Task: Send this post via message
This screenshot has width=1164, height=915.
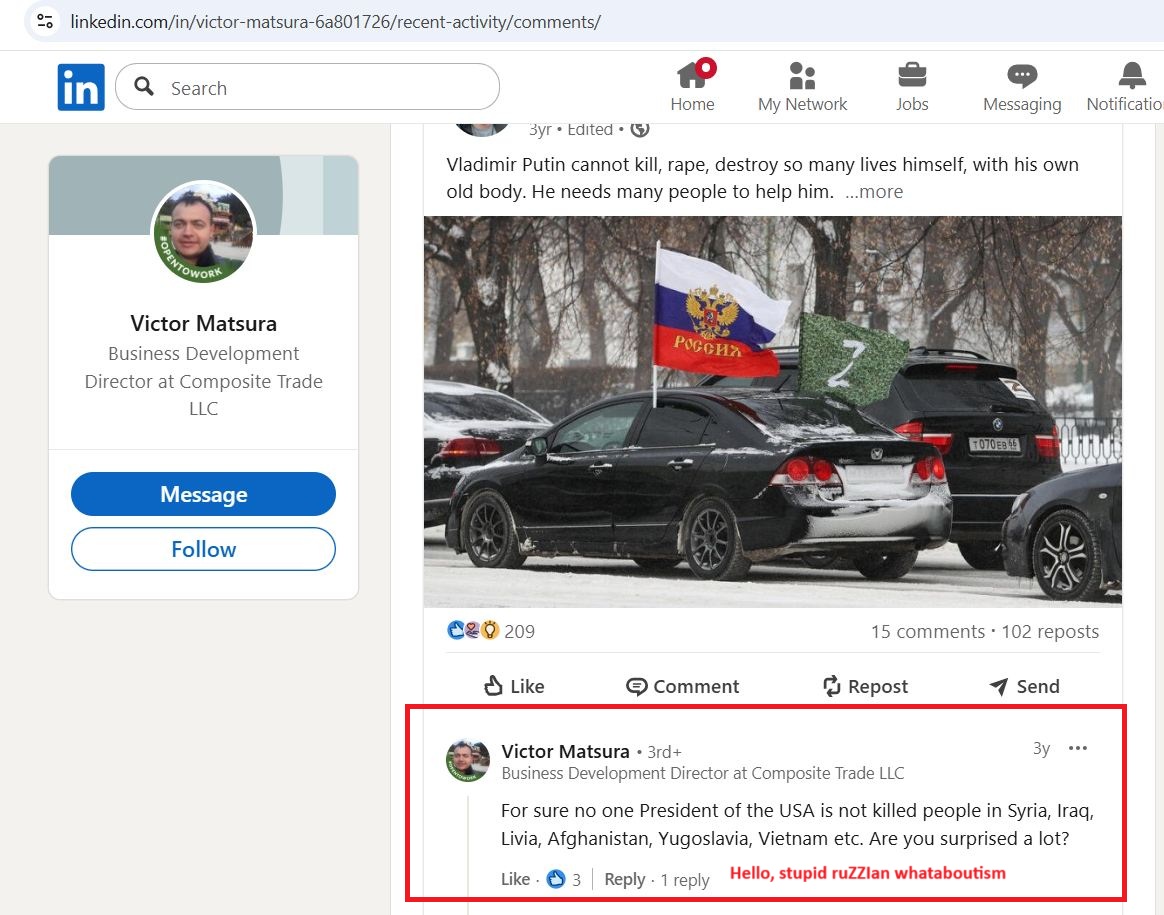Action: tap(1024, 686)
